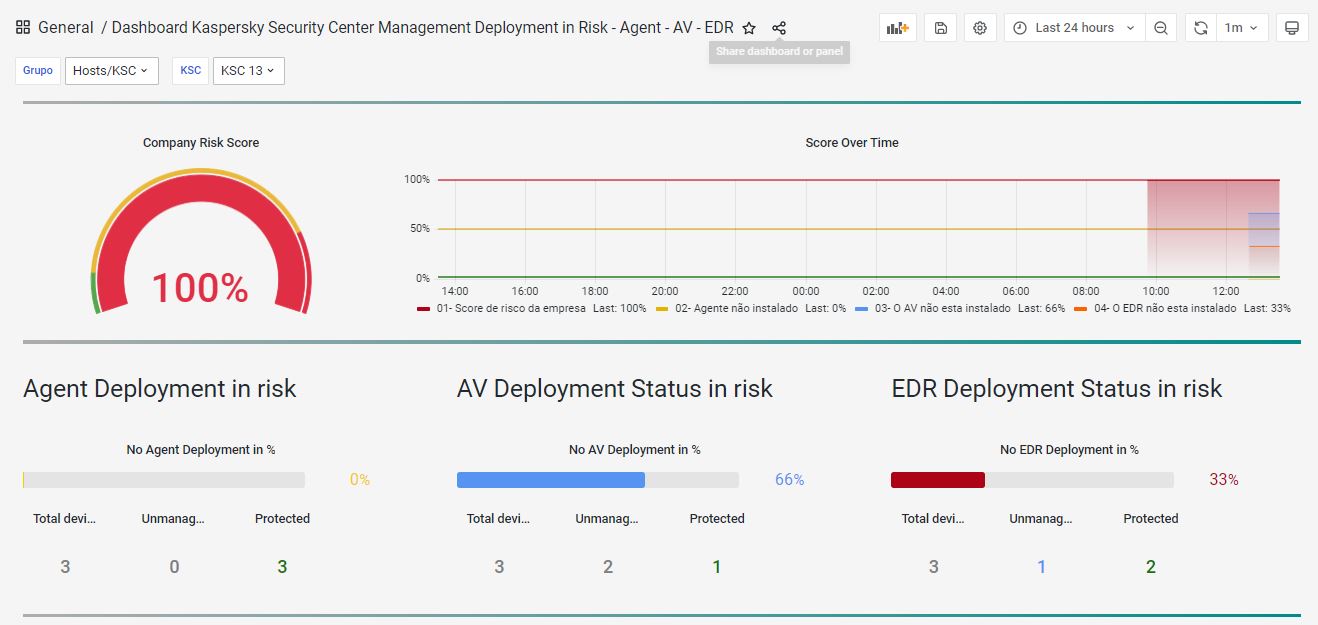Screen dimensions: 1318x625
Task: Zoom out the time range
Action: click(1161, 28)
